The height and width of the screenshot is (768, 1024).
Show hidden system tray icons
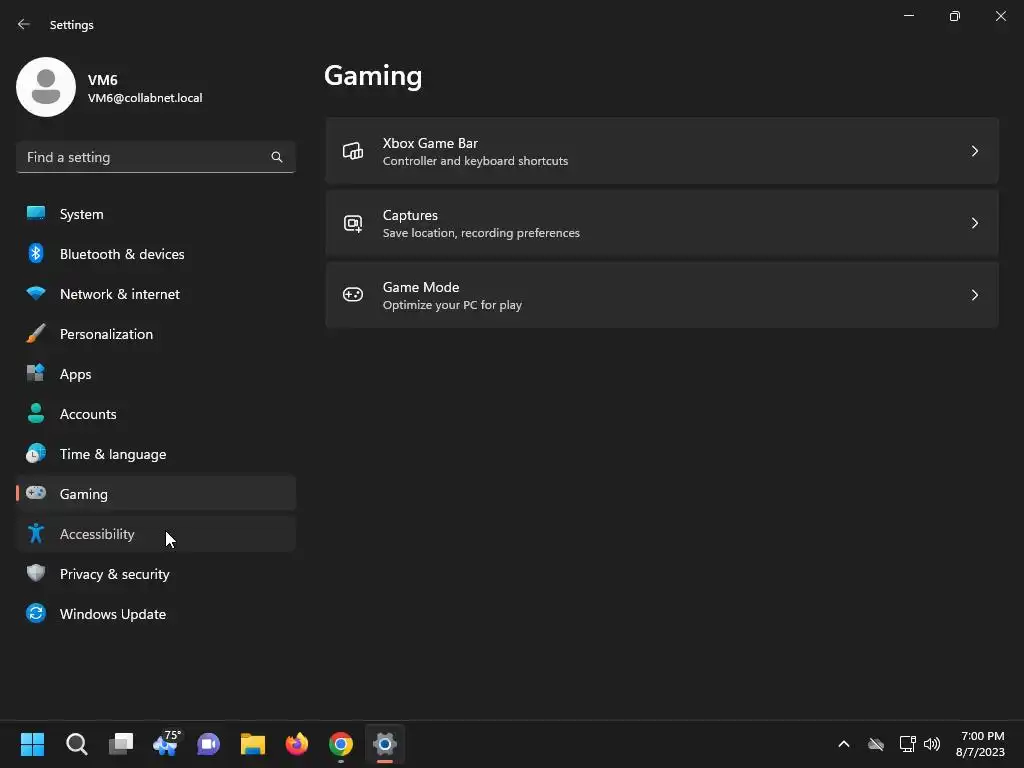[x=844, y=743]
